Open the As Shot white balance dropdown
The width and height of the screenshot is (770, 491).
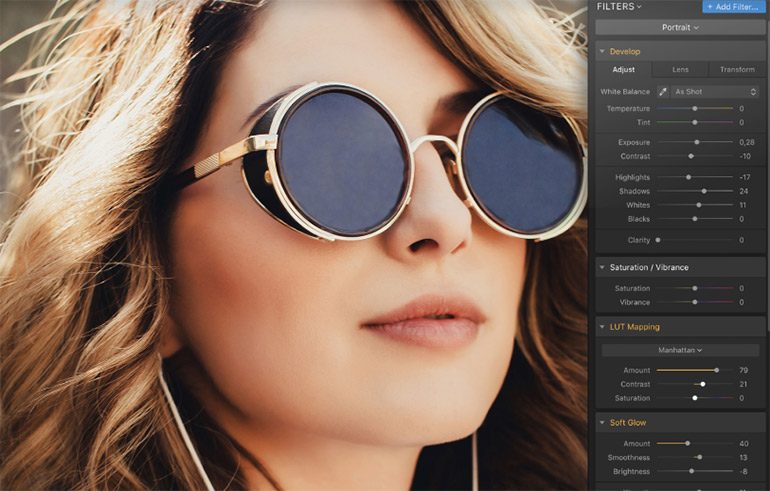[715, 92]
